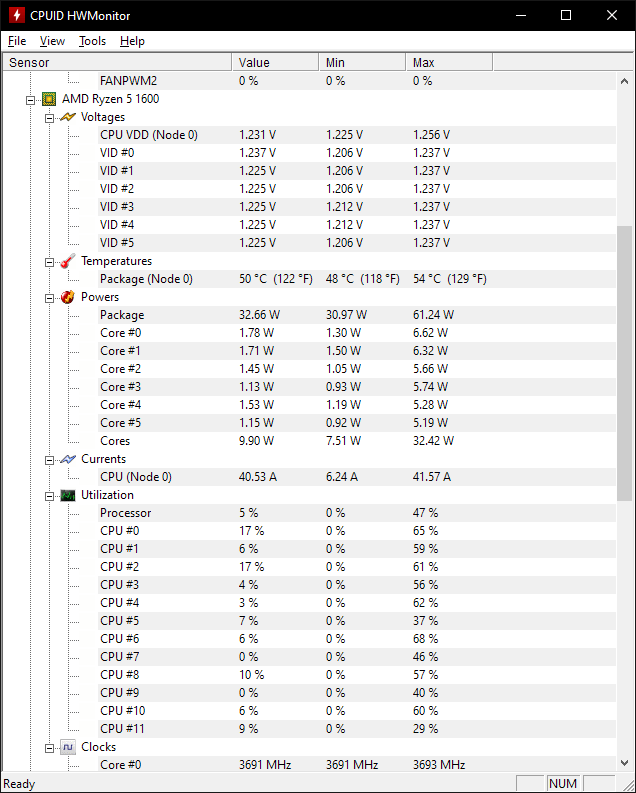Click the Temperatures thermometer icon
Viewport: 636px width, 793px height.
[68, 261]
